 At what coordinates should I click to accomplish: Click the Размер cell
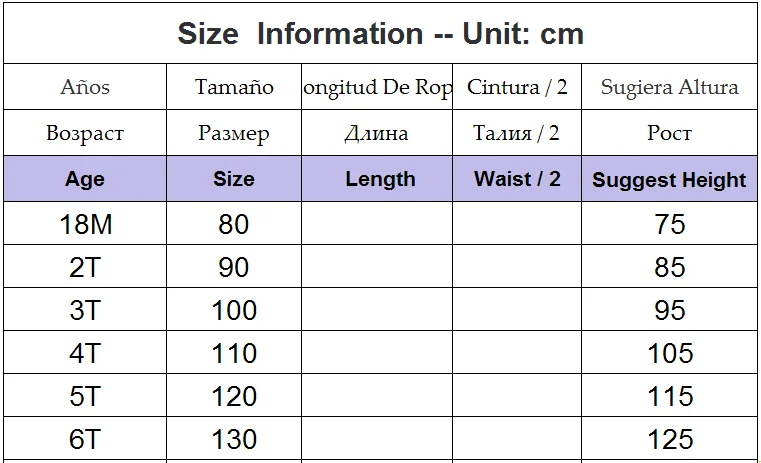click(x=233, y=132)
